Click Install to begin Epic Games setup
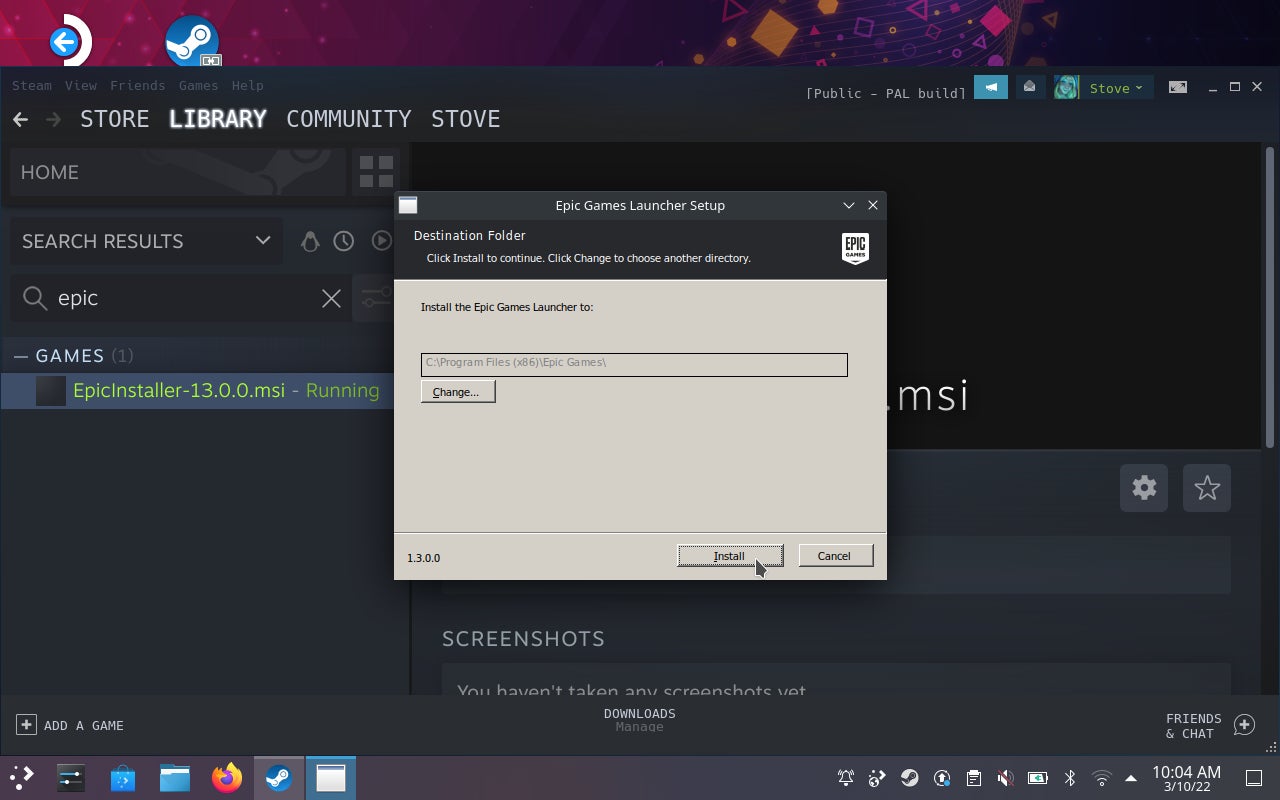The image size is (1280, 800). [729, 555]
